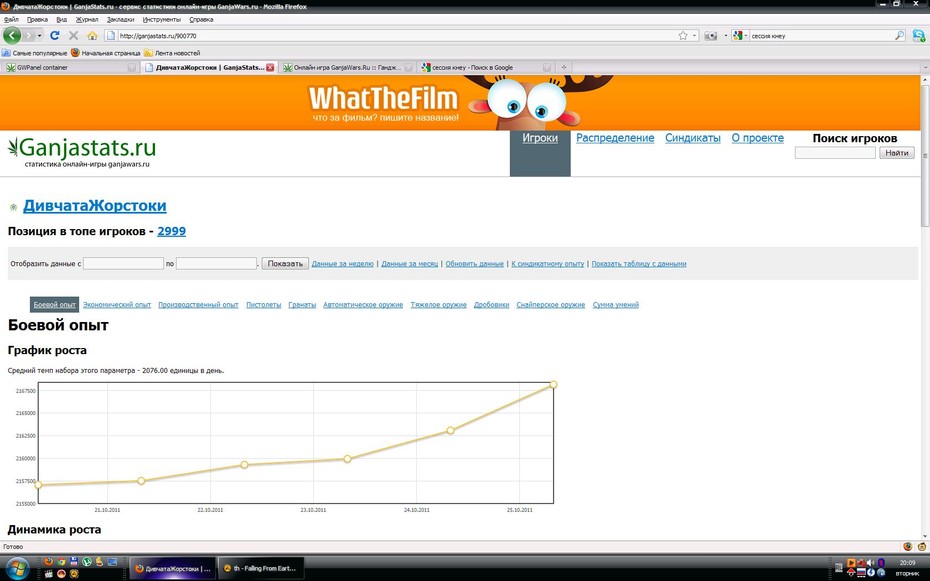
Task: Click the start date input field
Action: click(123, 263)
